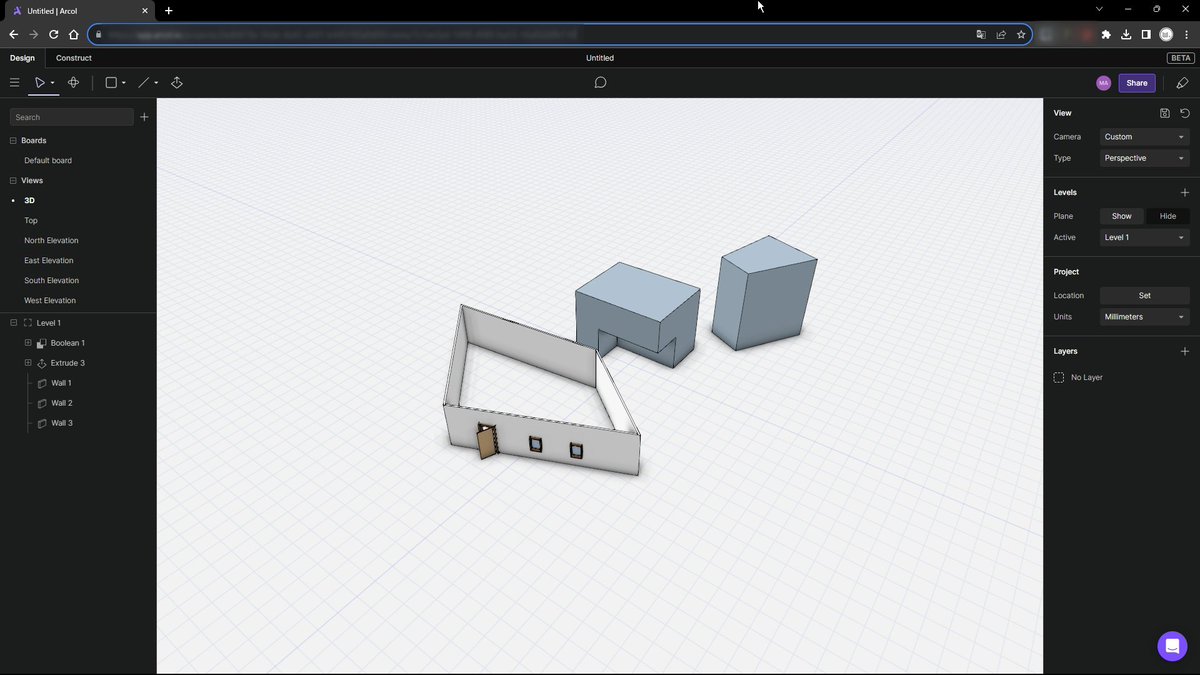Image resolution: width=1200 pixels, height=675 pixels.
Task: Click the Set location button
Action: point(1144,296)
